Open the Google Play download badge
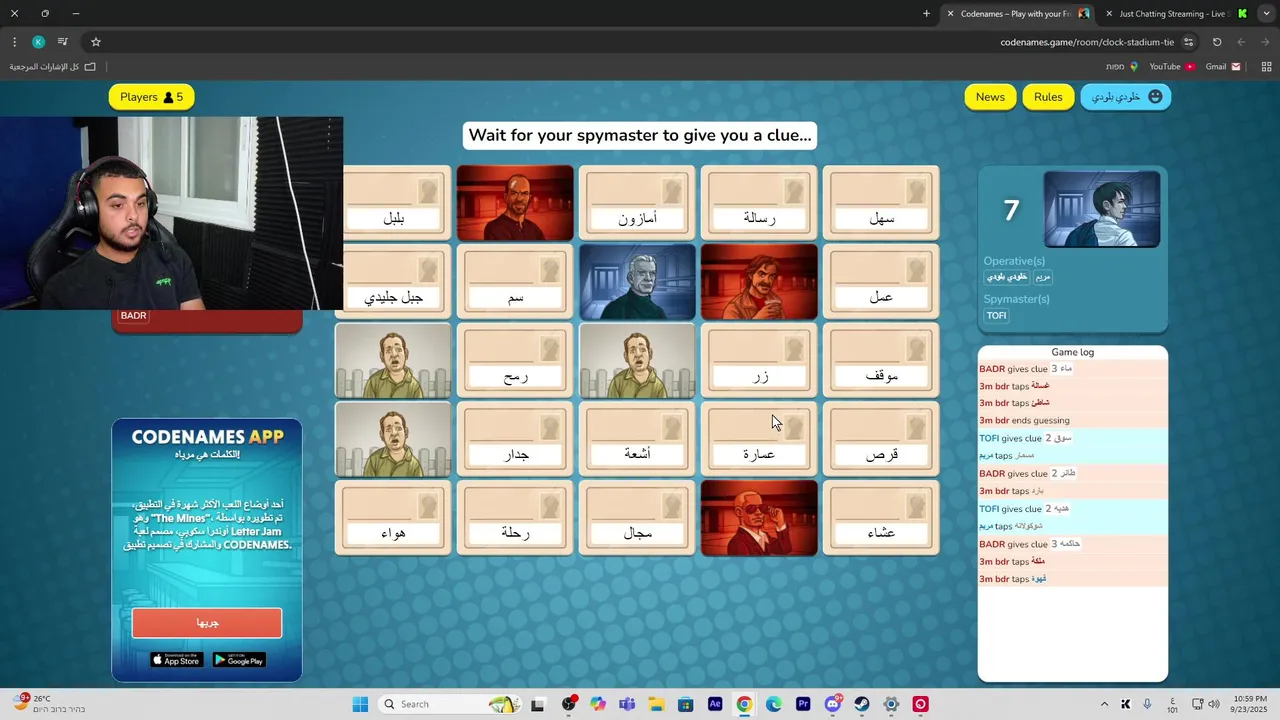This screenshot has height=720, width=1280. (239, 660)
